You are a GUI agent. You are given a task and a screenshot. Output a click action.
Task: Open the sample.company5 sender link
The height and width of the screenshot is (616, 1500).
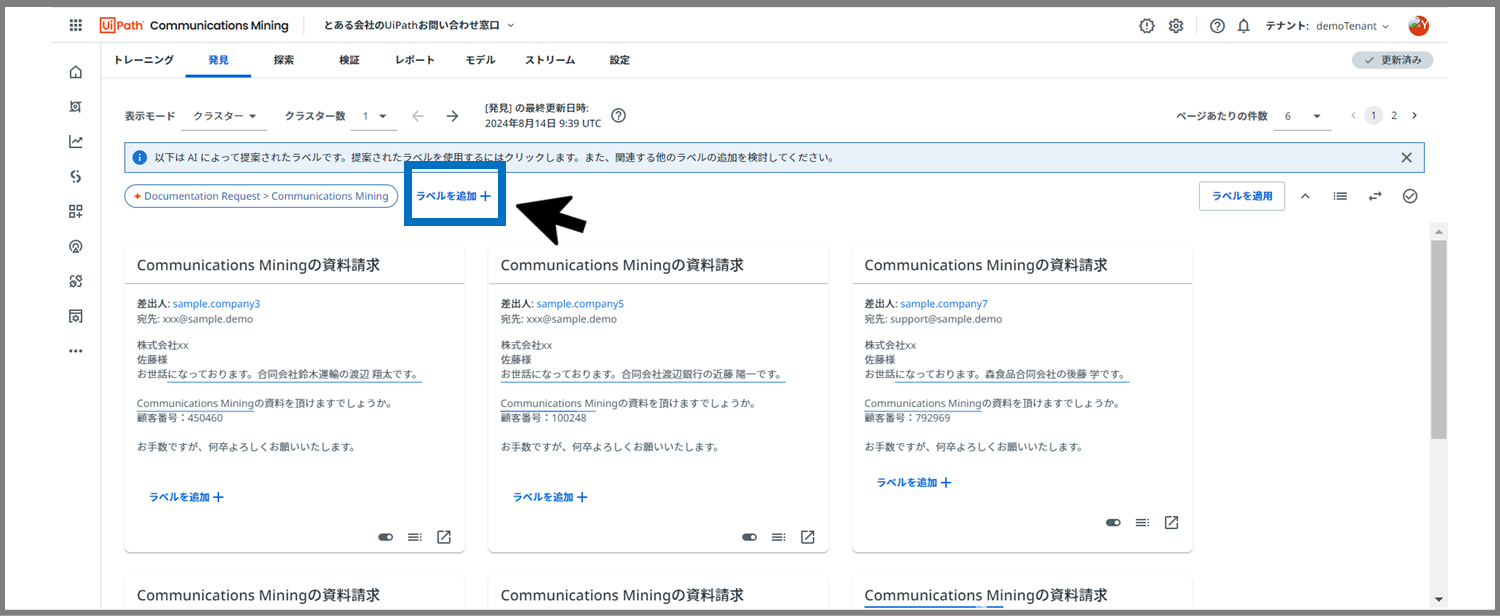point(580,303)
